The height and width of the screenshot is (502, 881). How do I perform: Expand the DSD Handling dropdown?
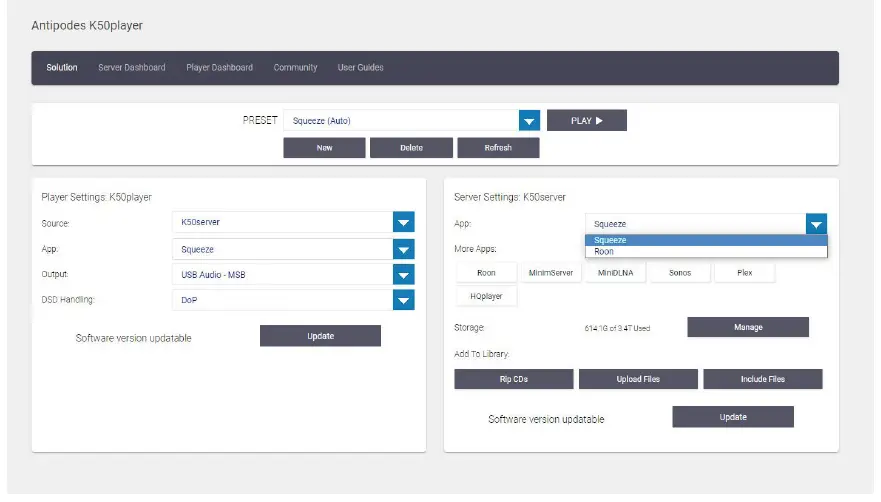pyautogui.click(x=403, y=299)
